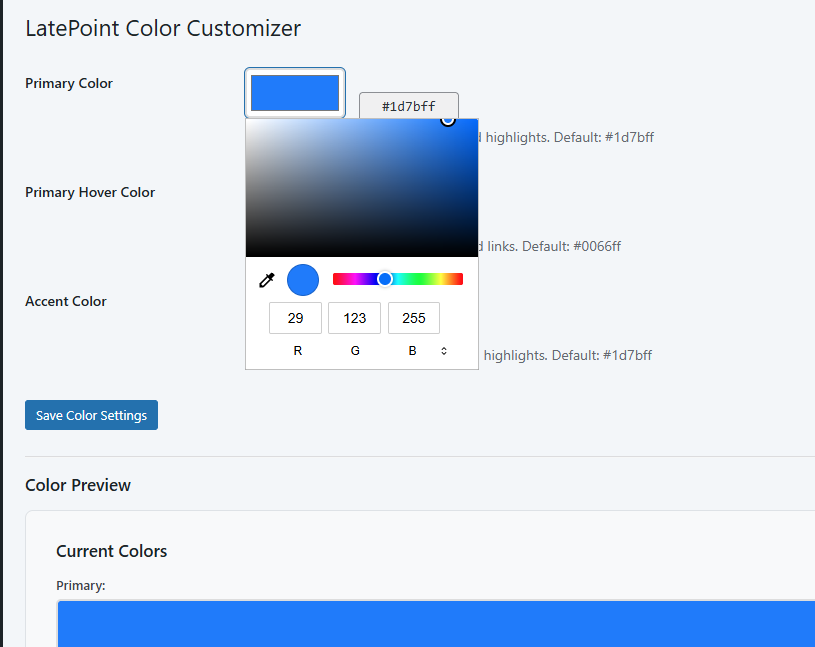The width and height of the screenshot is (815, 647).
Task: Focus the G value input showing 123
Action: click(x=354, y=318)
